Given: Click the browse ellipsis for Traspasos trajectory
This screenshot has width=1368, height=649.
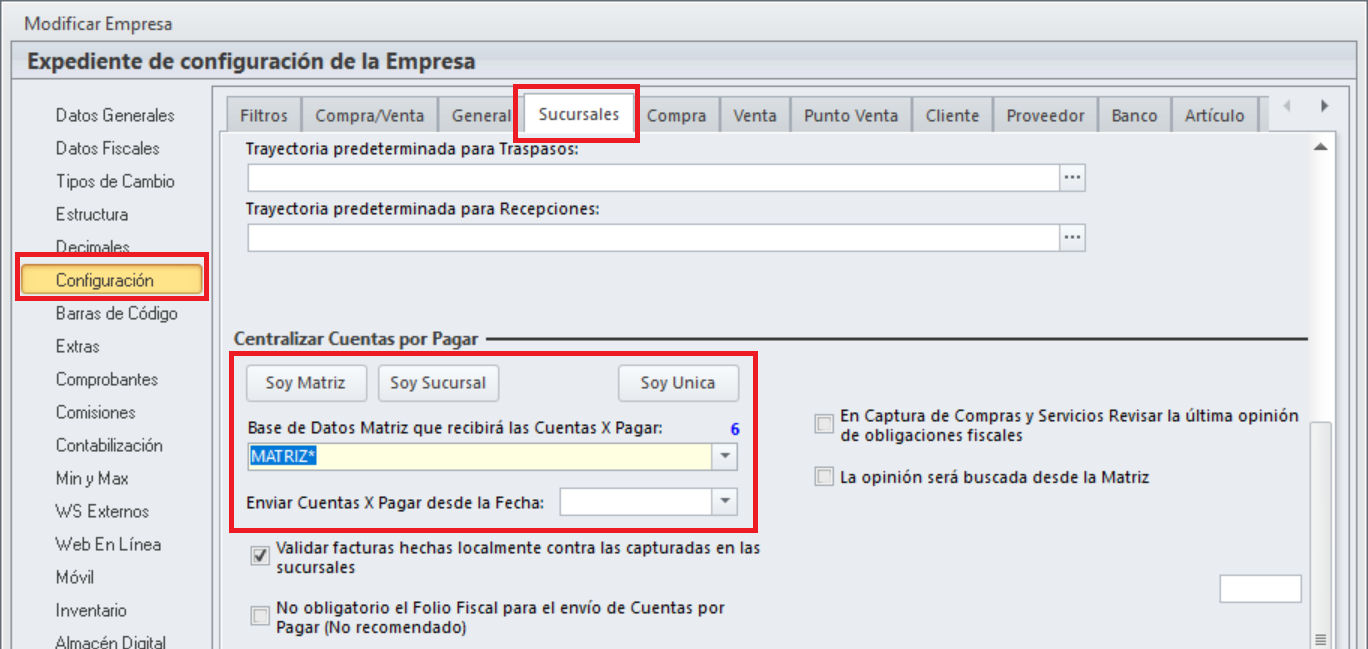Looking at the screenshot, I should [1072, 177].
